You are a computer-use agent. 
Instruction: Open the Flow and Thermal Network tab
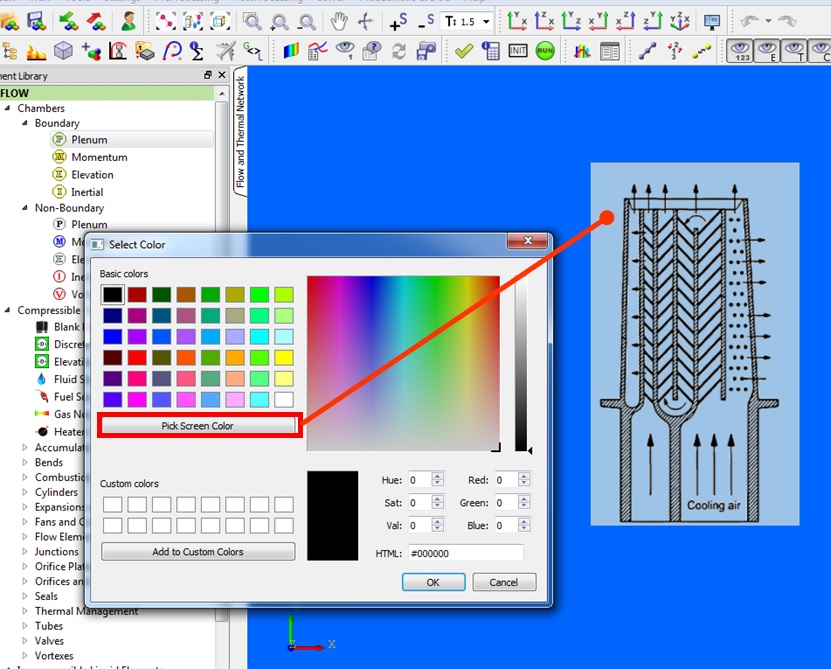(x=240, y=132)
